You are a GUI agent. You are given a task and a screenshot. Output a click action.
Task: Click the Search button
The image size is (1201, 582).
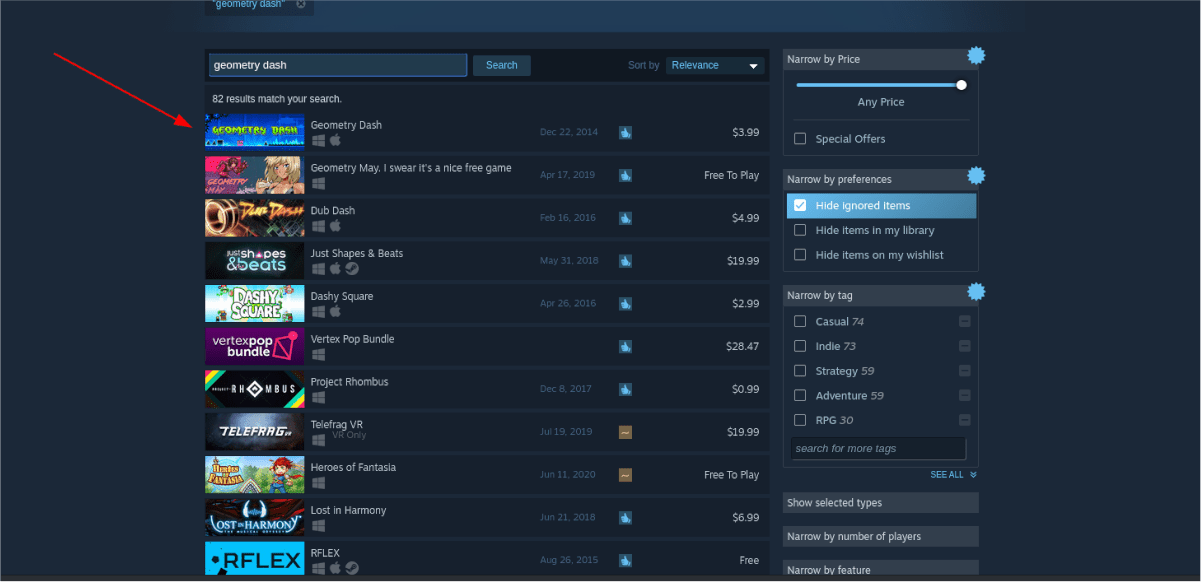502,65
